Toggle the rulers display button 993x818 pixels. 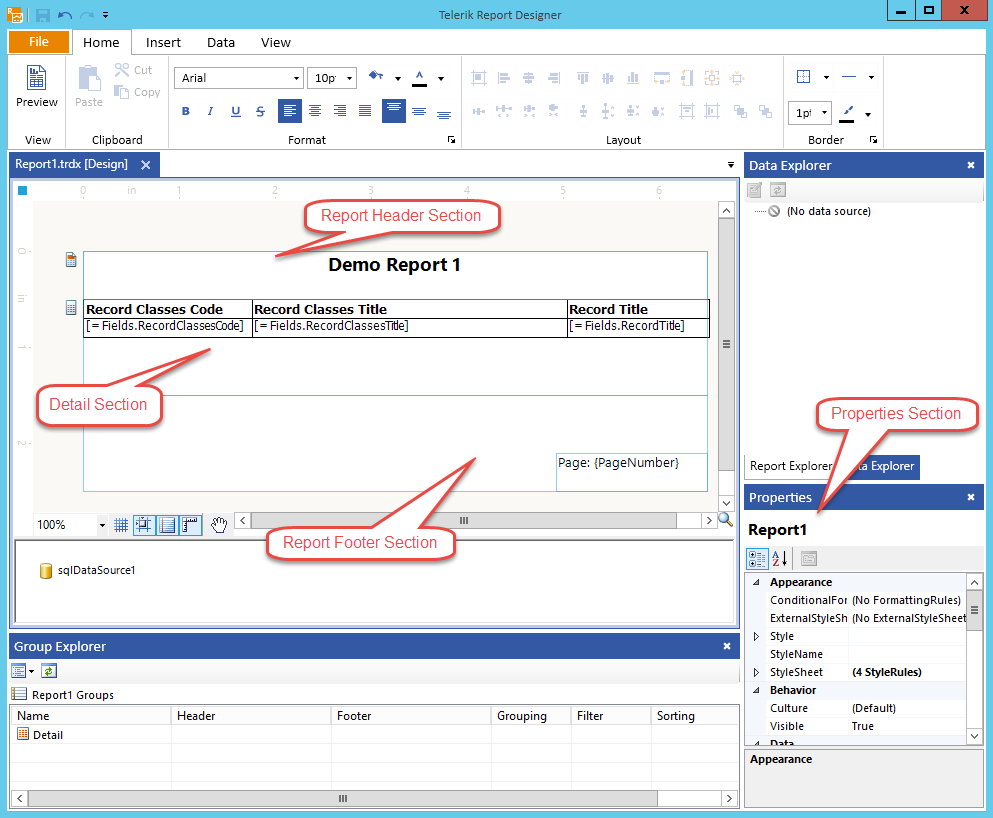(x=190, y=524)
